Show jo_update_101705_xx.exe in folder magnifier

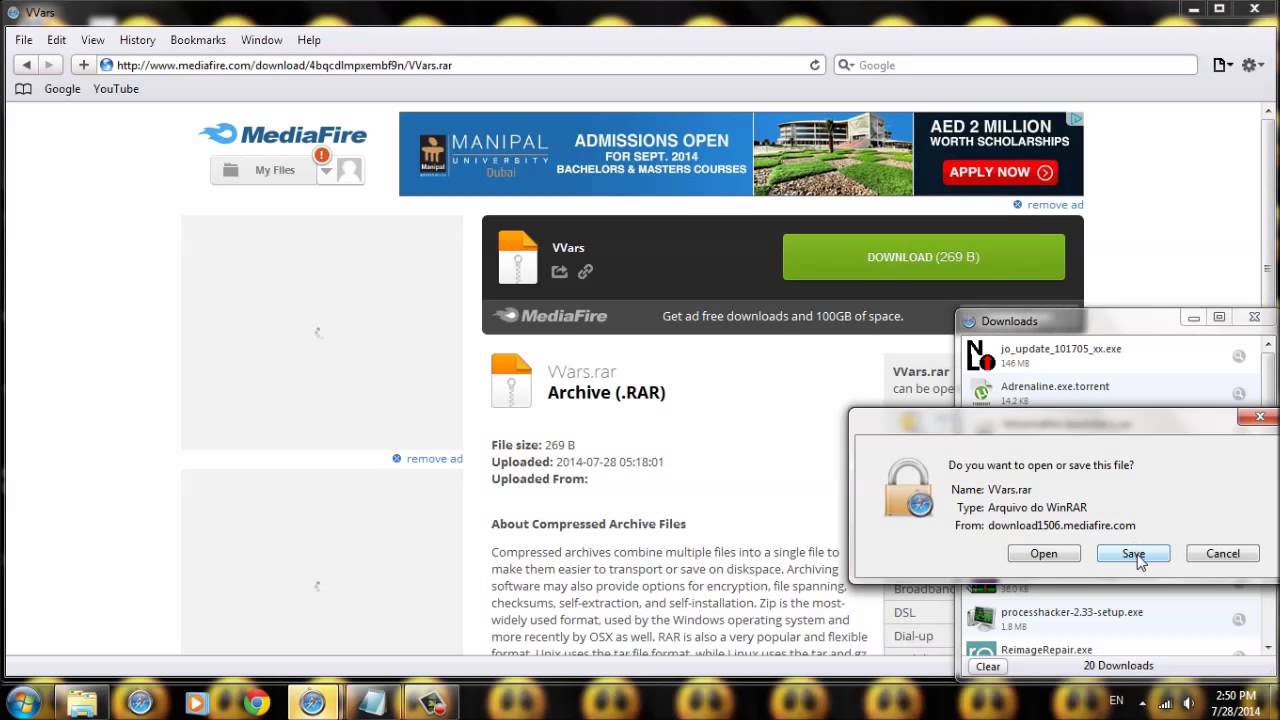(1238, 356)
